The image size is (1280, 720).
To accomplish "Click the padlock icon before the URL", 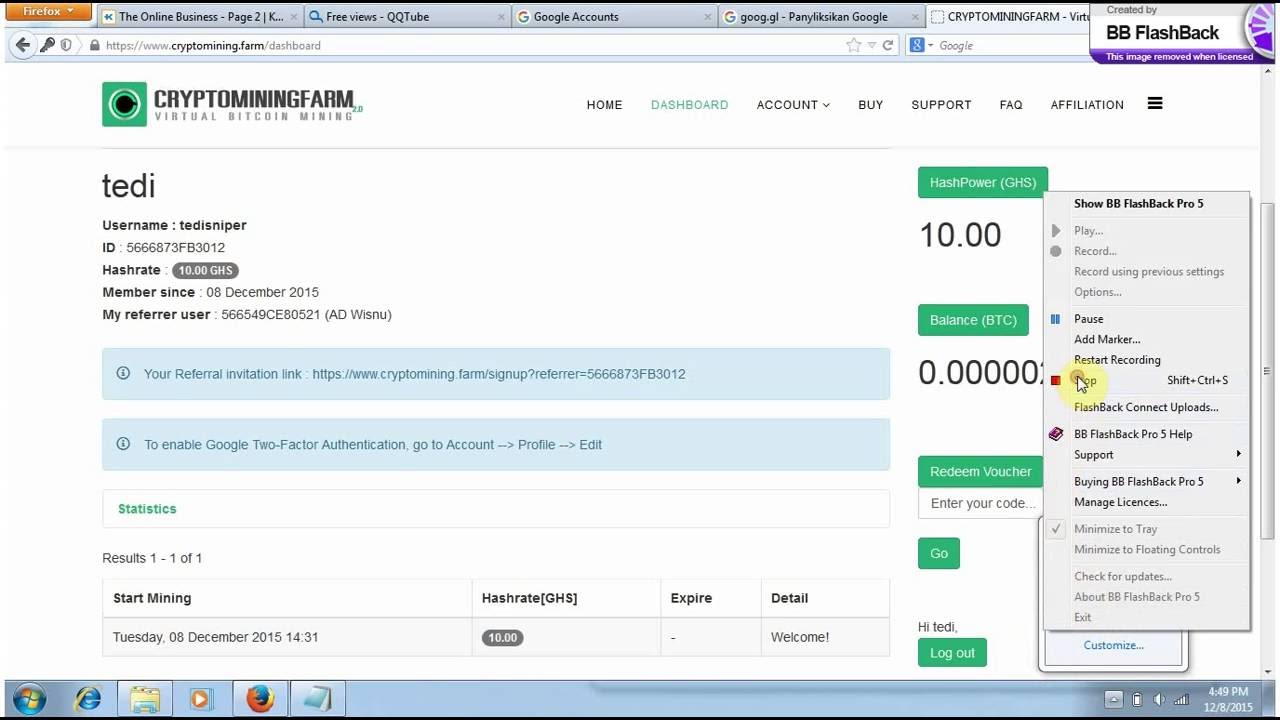I will (x=95, y=45).
